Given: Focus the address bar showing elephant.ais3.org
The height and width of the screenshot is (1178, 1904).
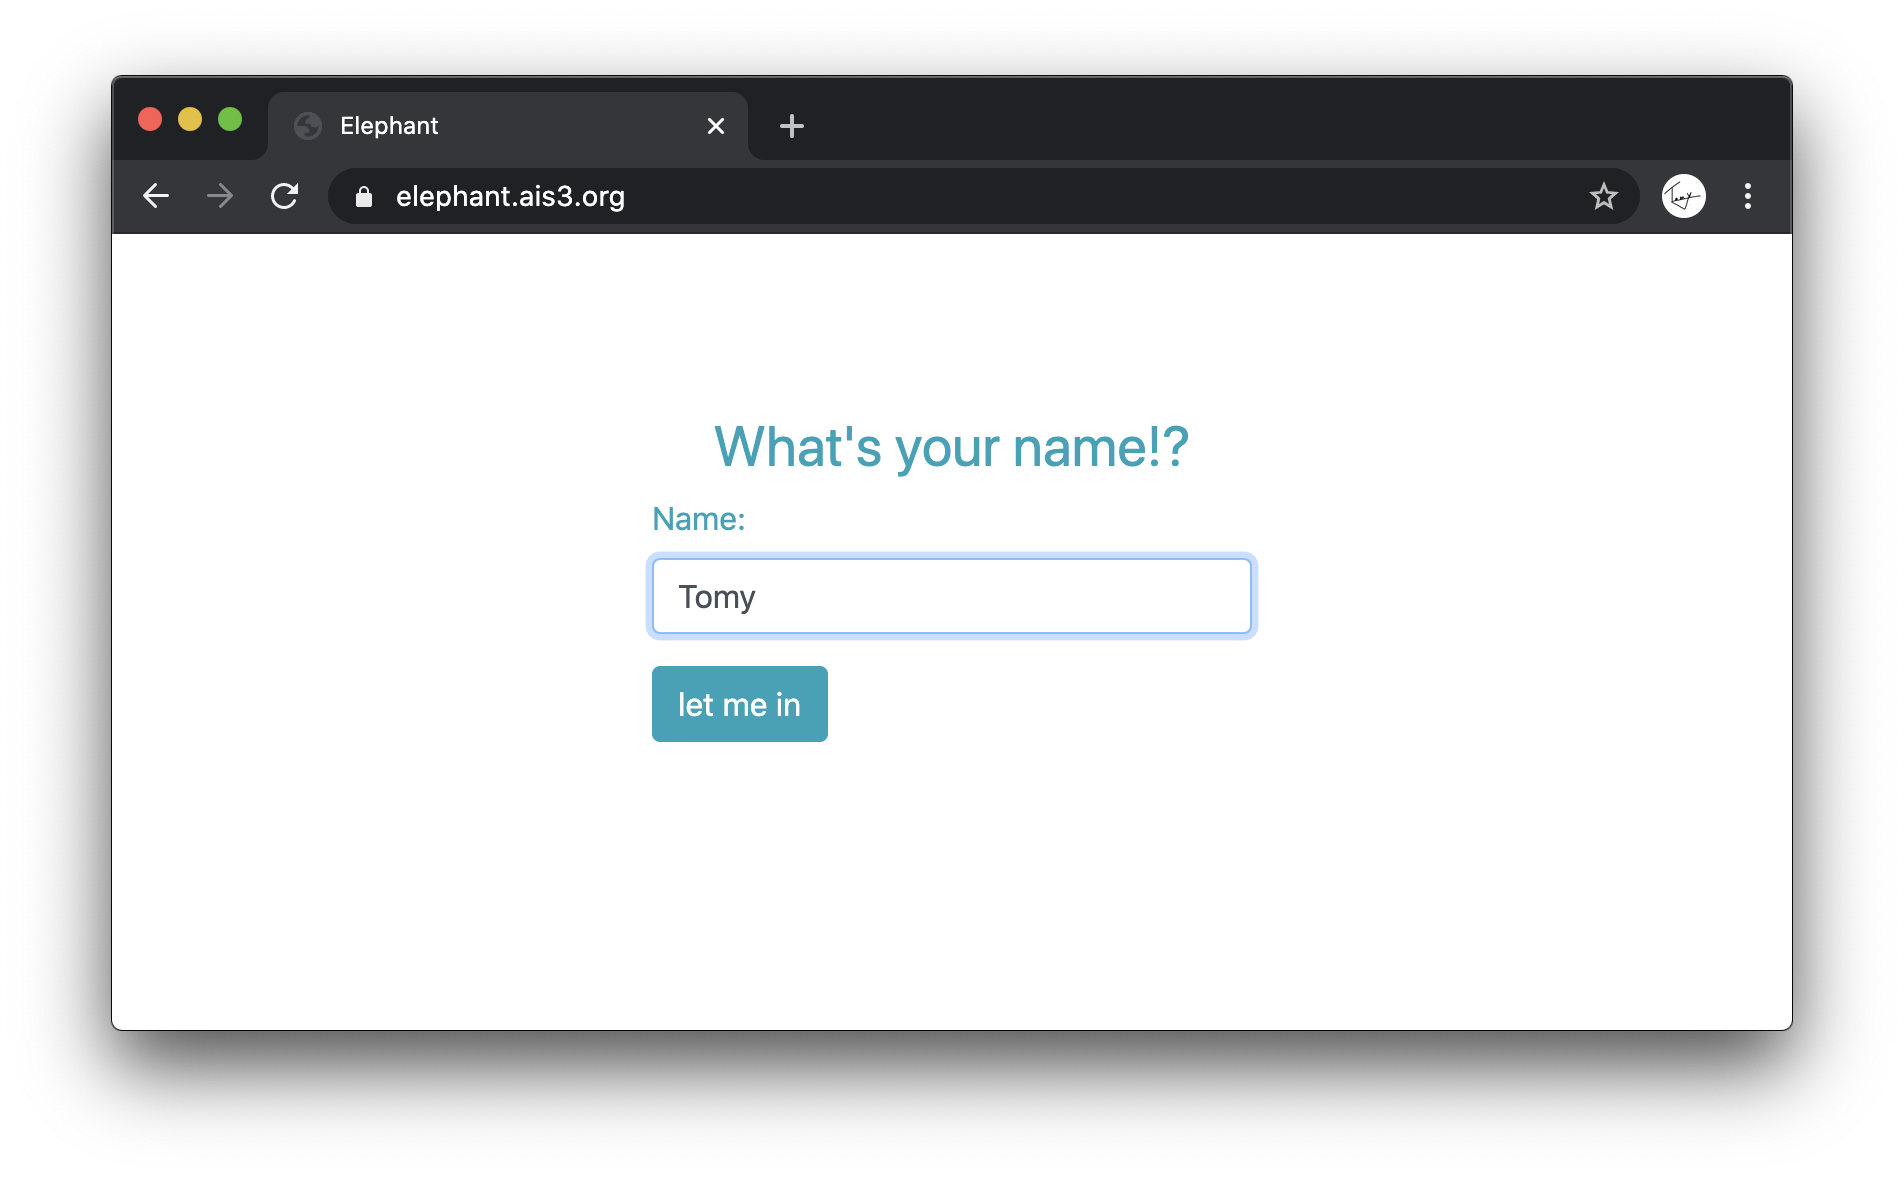Looking at the screenshot, I should pyautogui.click(x=984, y=196).
